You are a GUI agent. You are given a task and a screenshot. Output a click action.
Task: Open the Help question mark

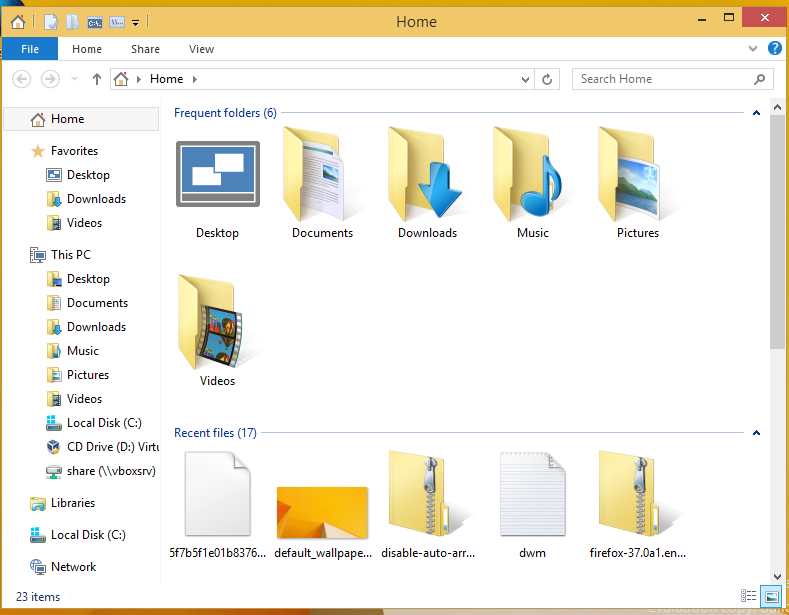[x=774, y=48]
